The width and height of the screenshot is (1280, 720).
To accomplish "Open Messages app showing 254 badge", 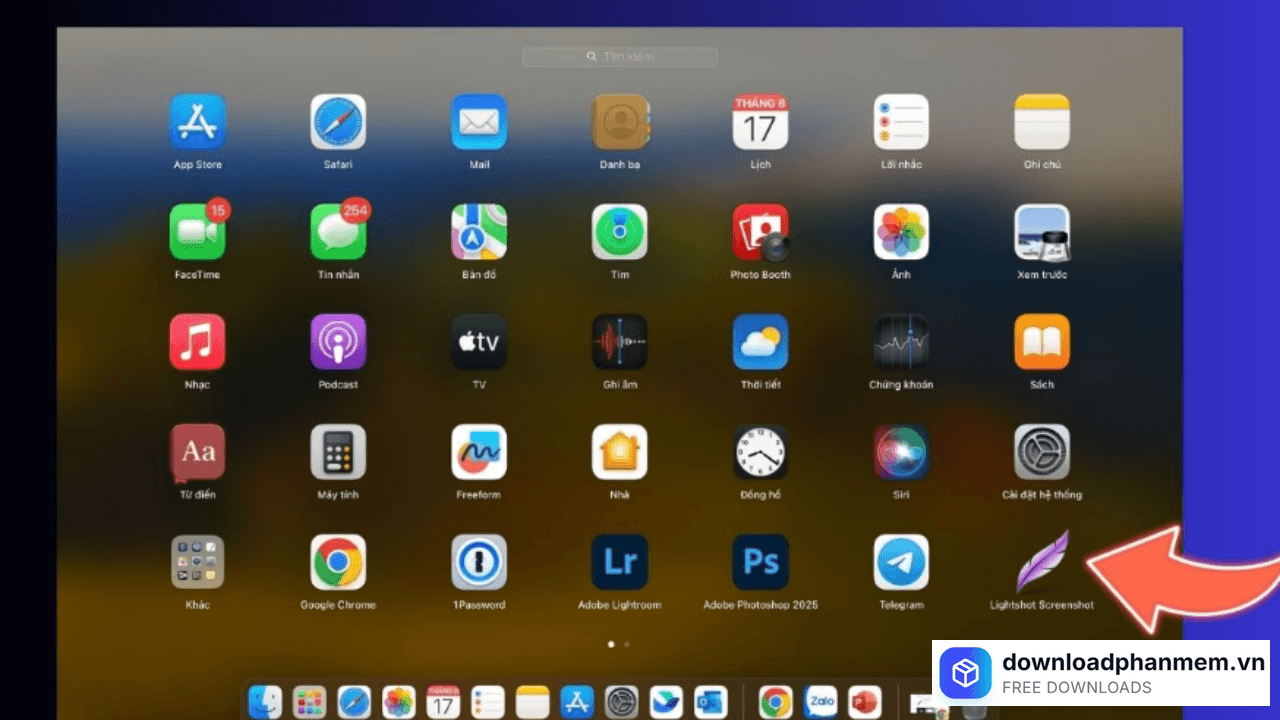I will pyautogui.click(x=338, y=234).
